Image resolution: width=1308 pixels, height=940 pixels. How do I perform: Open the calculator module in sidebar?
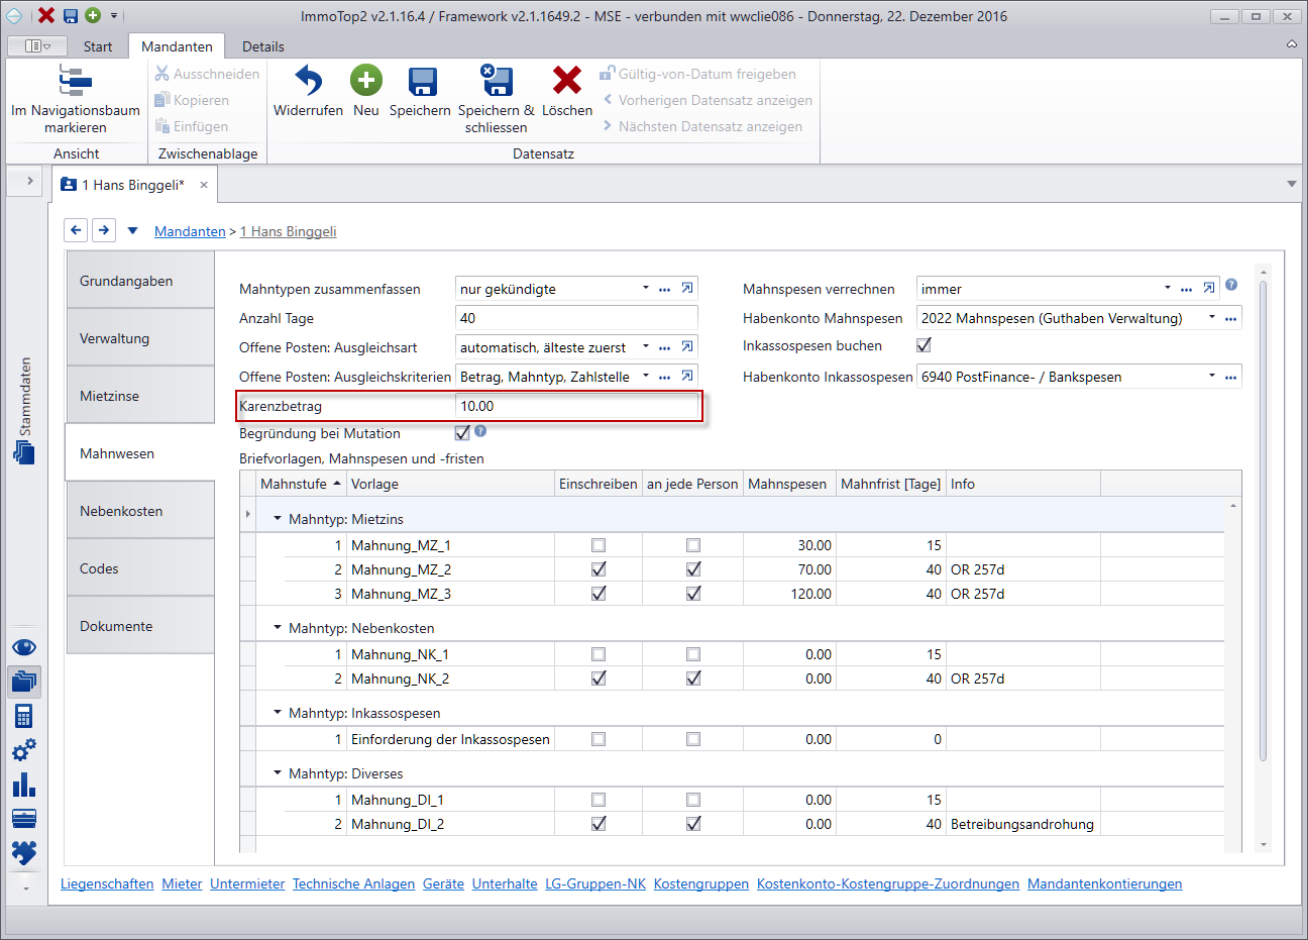(x=24, y=716)
